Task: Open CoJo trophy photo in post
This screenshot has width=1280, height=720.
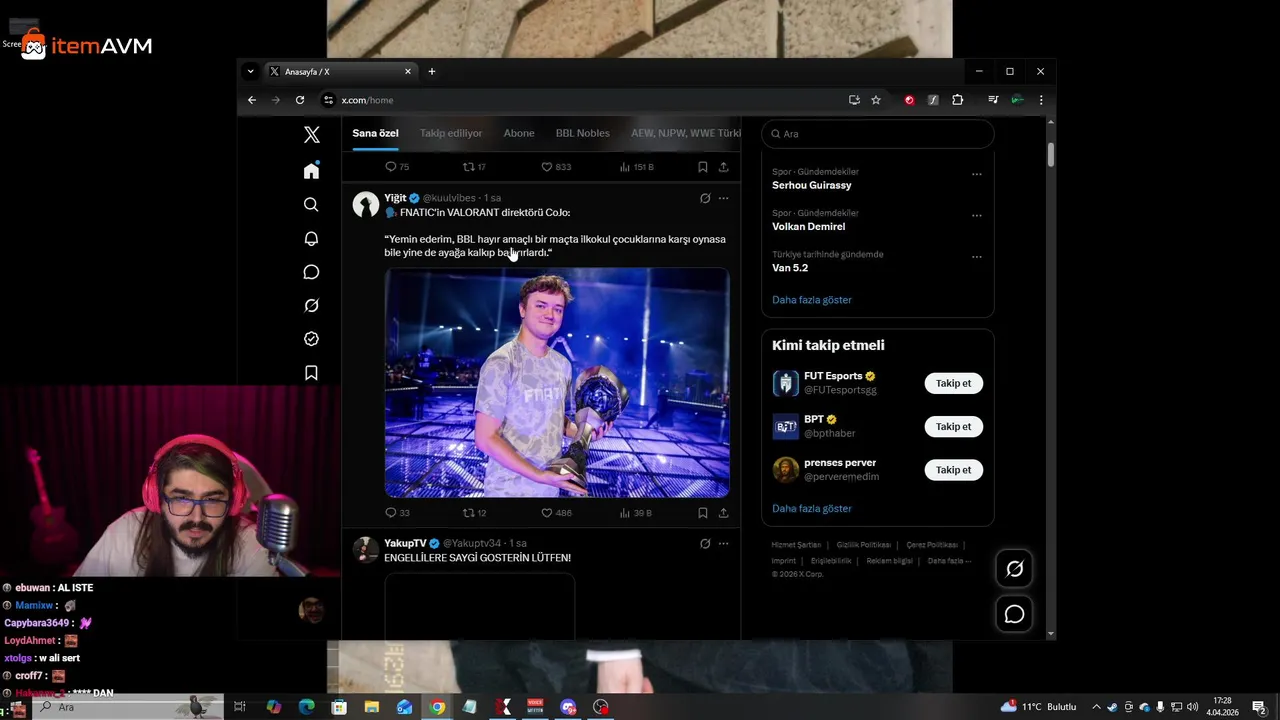Action: (557, 382)
